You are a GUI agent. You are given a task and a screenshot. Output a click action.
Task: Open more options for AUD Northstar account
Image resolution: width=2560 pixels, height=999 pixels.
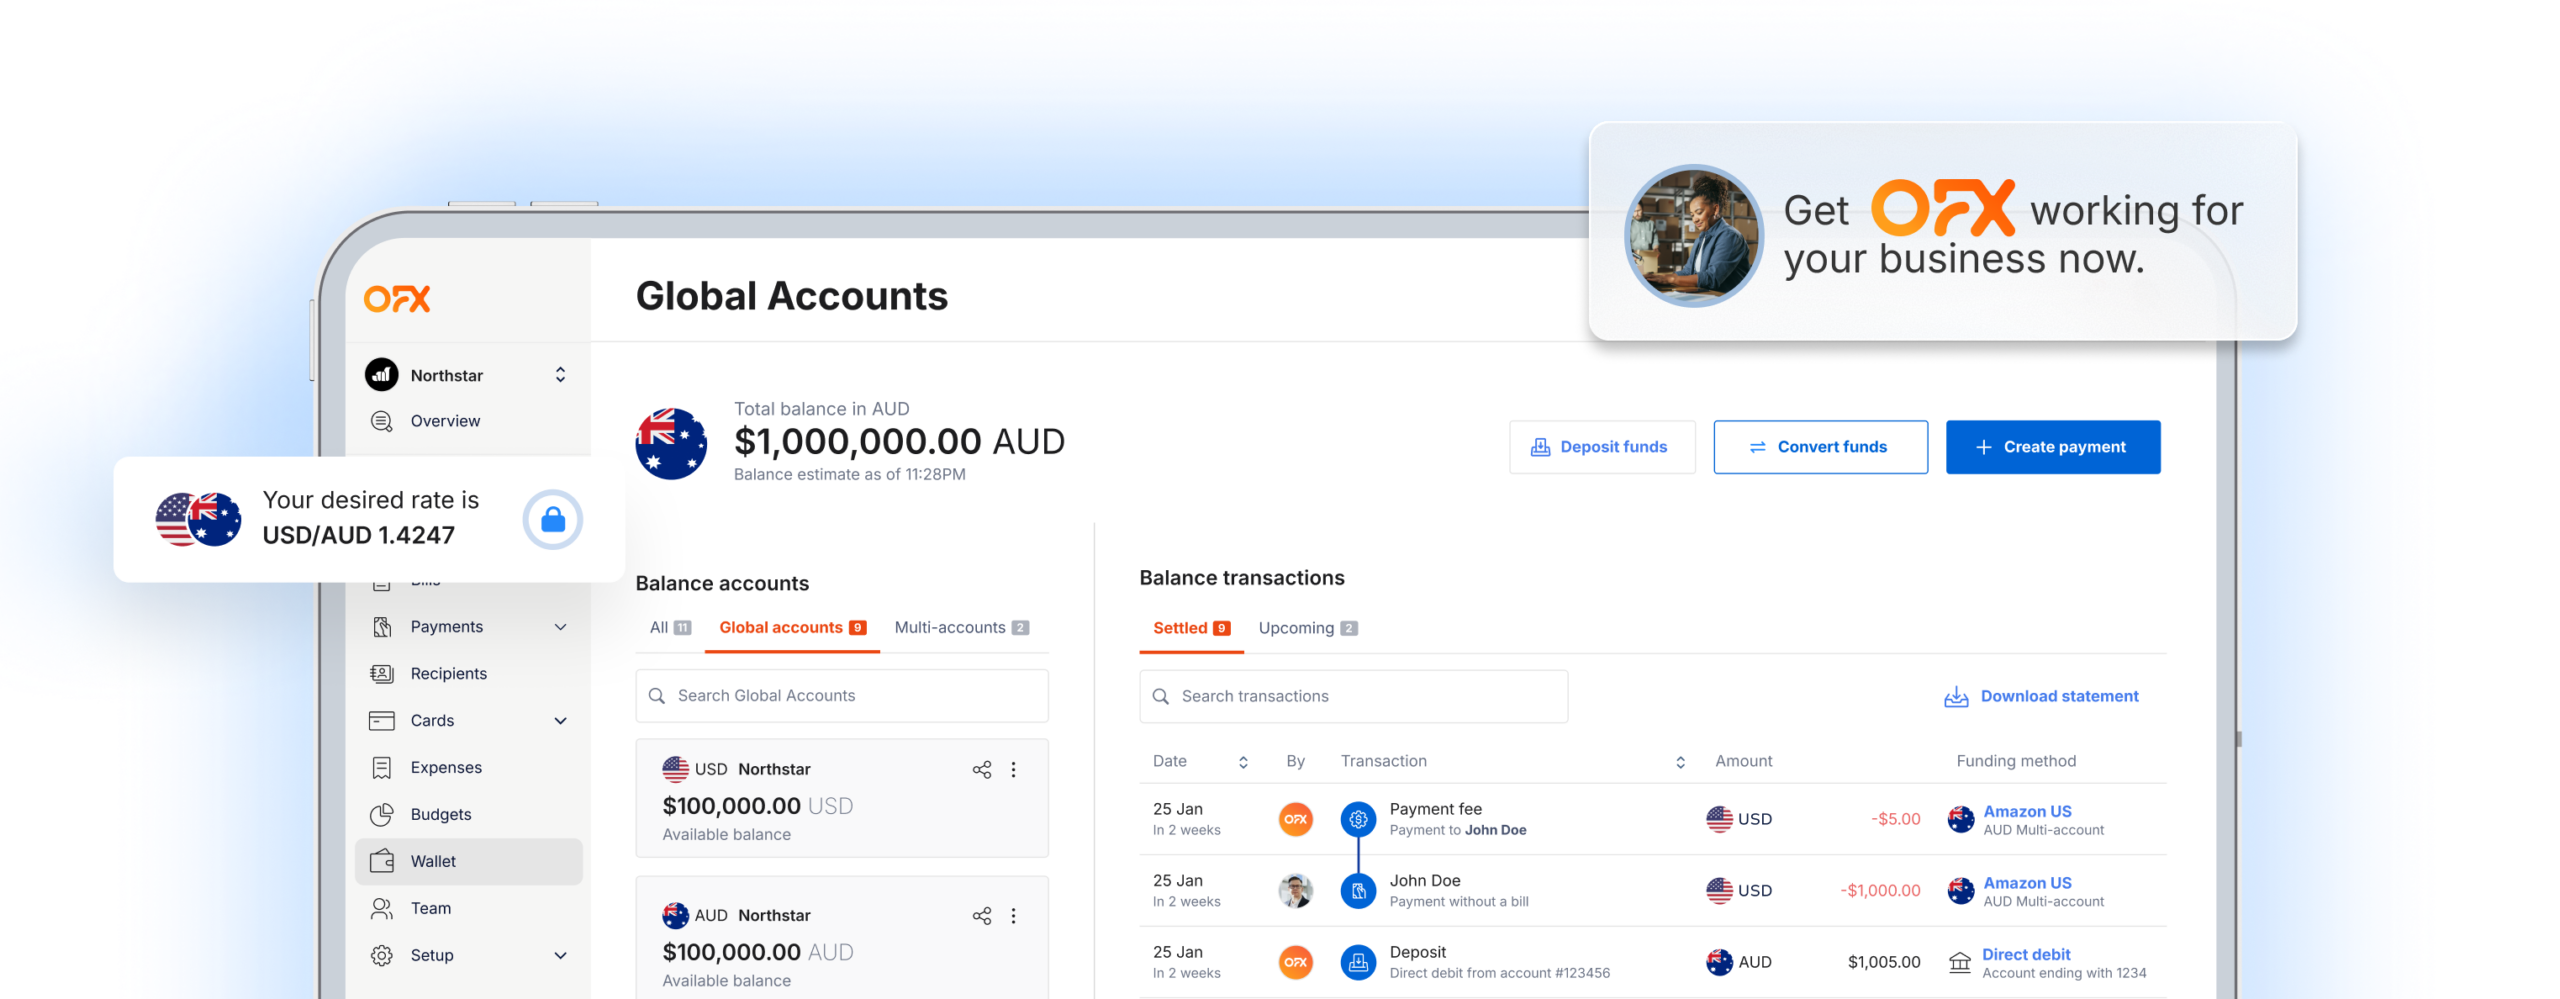coord(1013,916)
